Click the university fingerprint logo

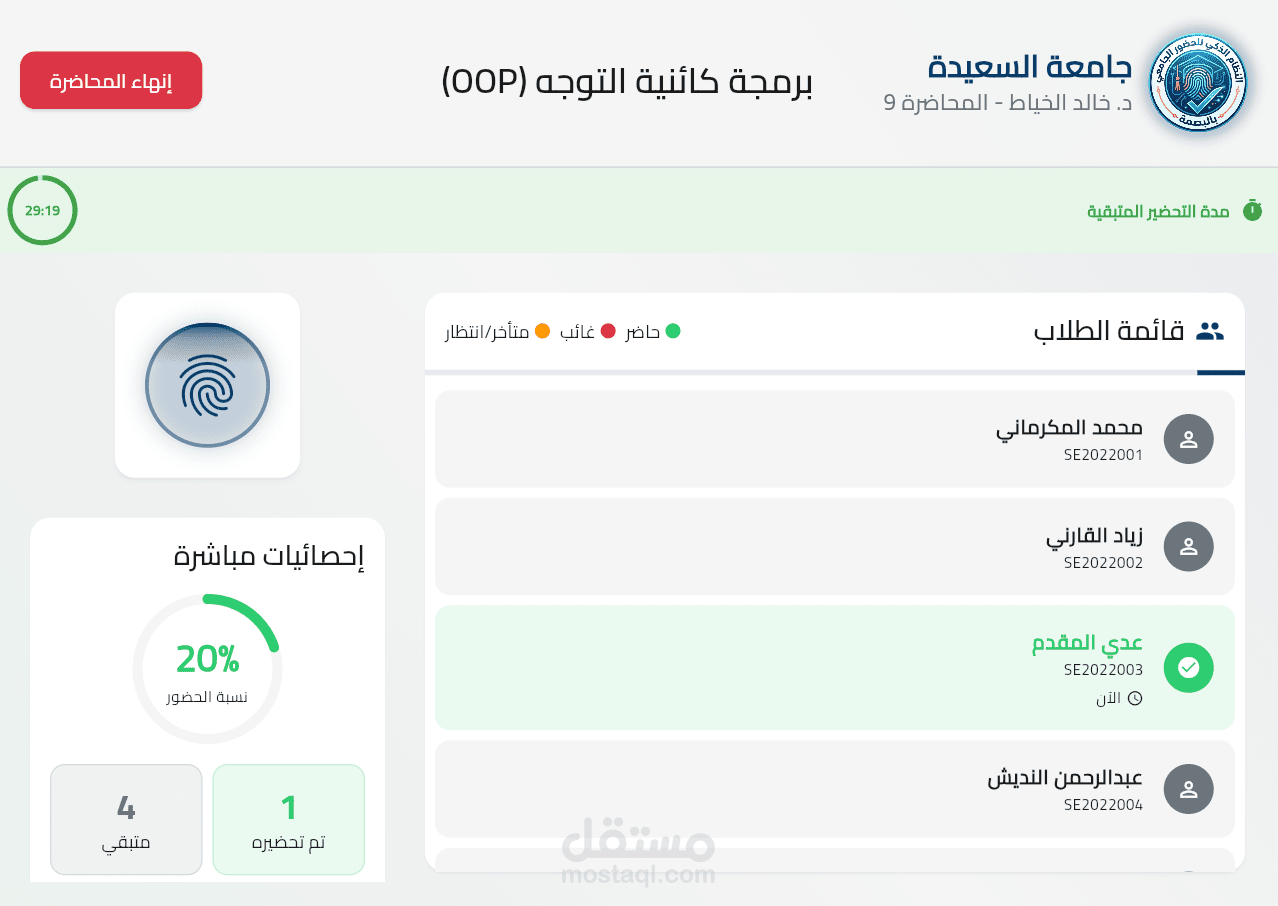(1197, 83)
